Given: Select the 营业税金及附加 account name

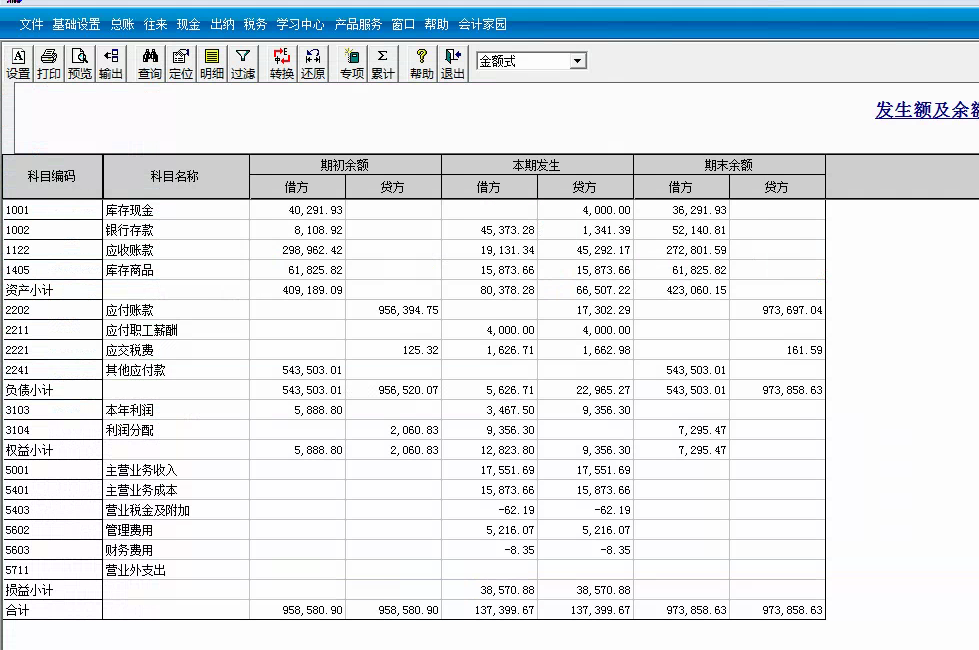Looking at the screenshot, I should [x=148, y=510].
